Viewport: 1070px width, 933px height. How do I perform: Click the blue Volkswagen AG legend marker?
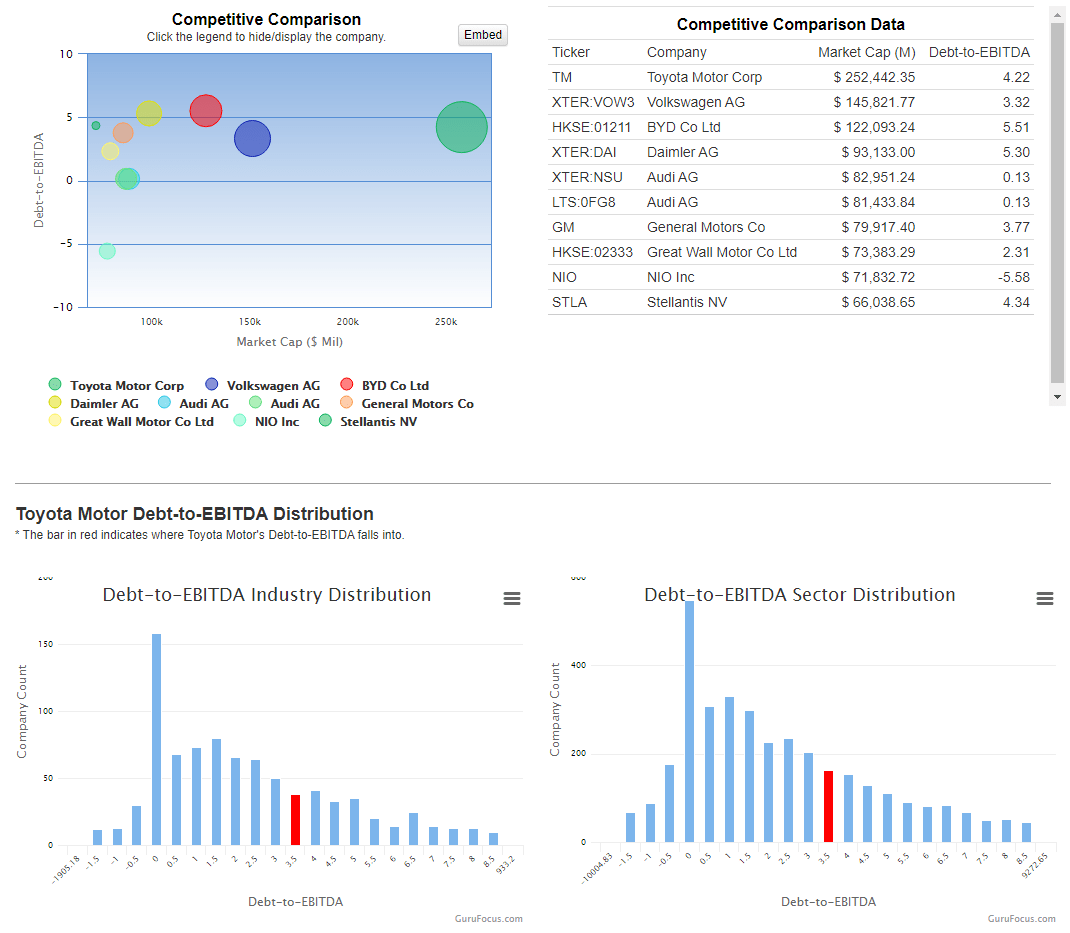click(211, 385)
